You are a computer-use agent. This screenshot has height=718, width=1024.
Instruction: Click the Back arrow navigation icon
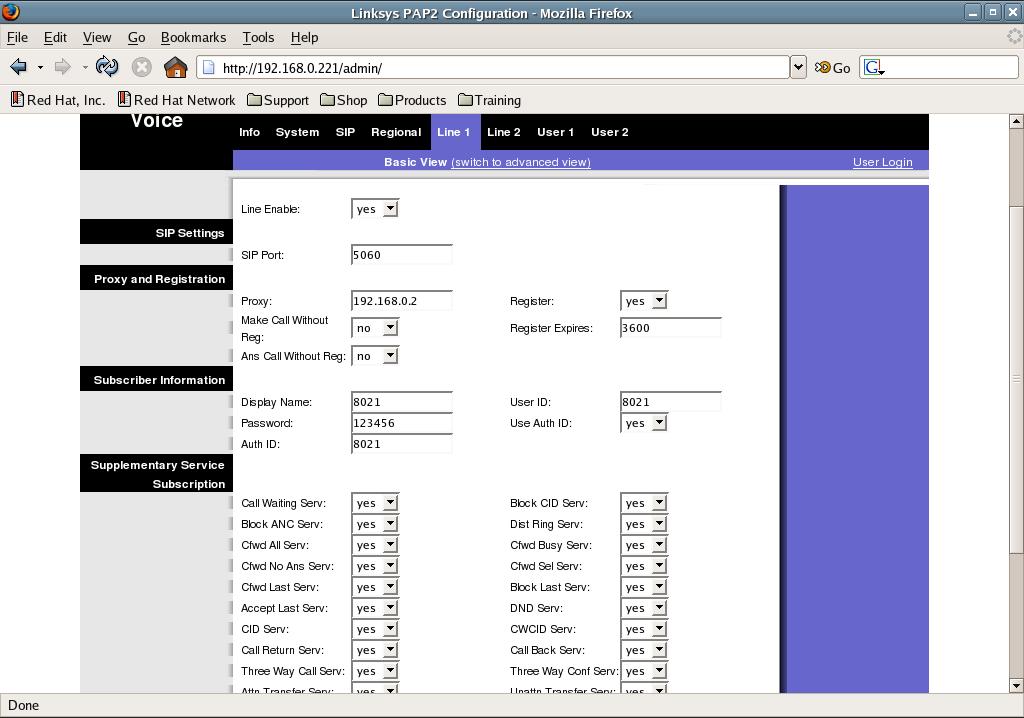click(18, 67)
